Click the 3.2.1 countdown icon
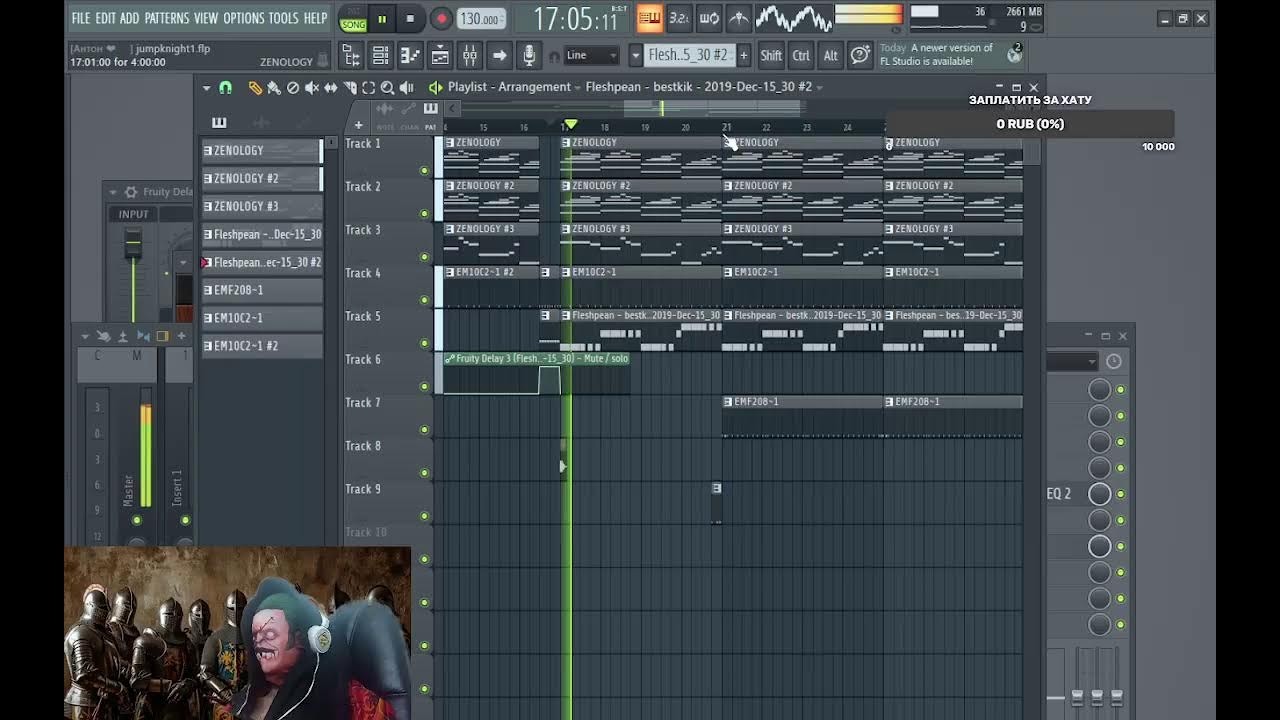 coord(679,18)
